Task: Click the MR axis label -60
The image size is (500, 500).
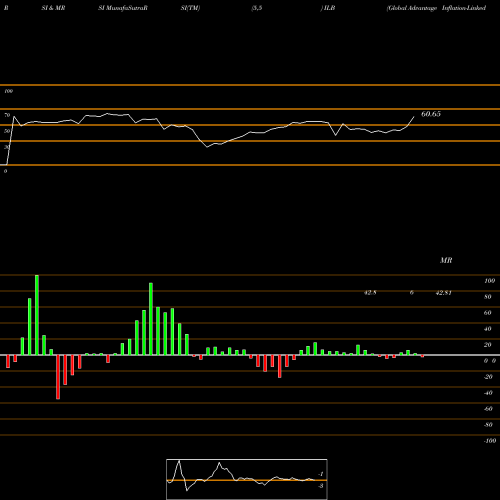Action: pos(488,409)
